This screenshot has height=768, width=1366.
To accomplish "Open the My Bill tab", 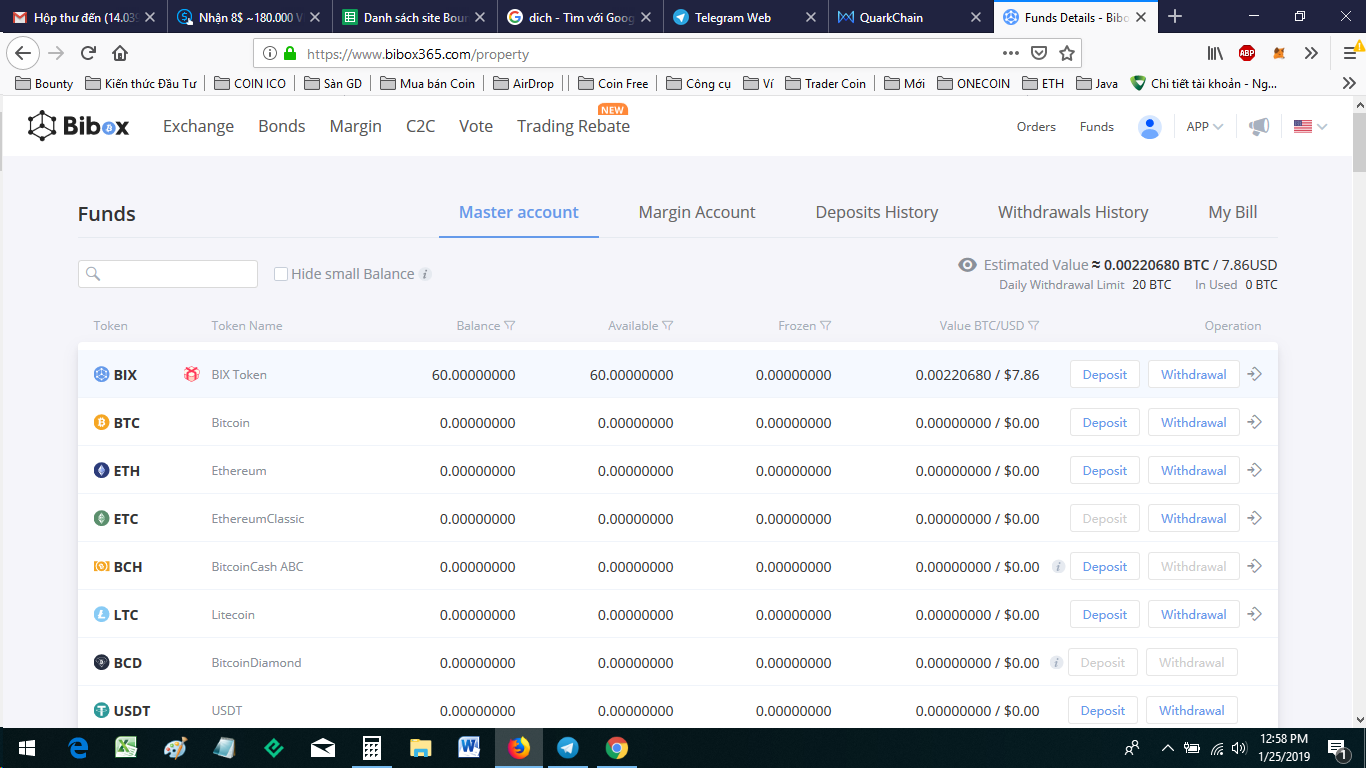I will [1233, 212].
